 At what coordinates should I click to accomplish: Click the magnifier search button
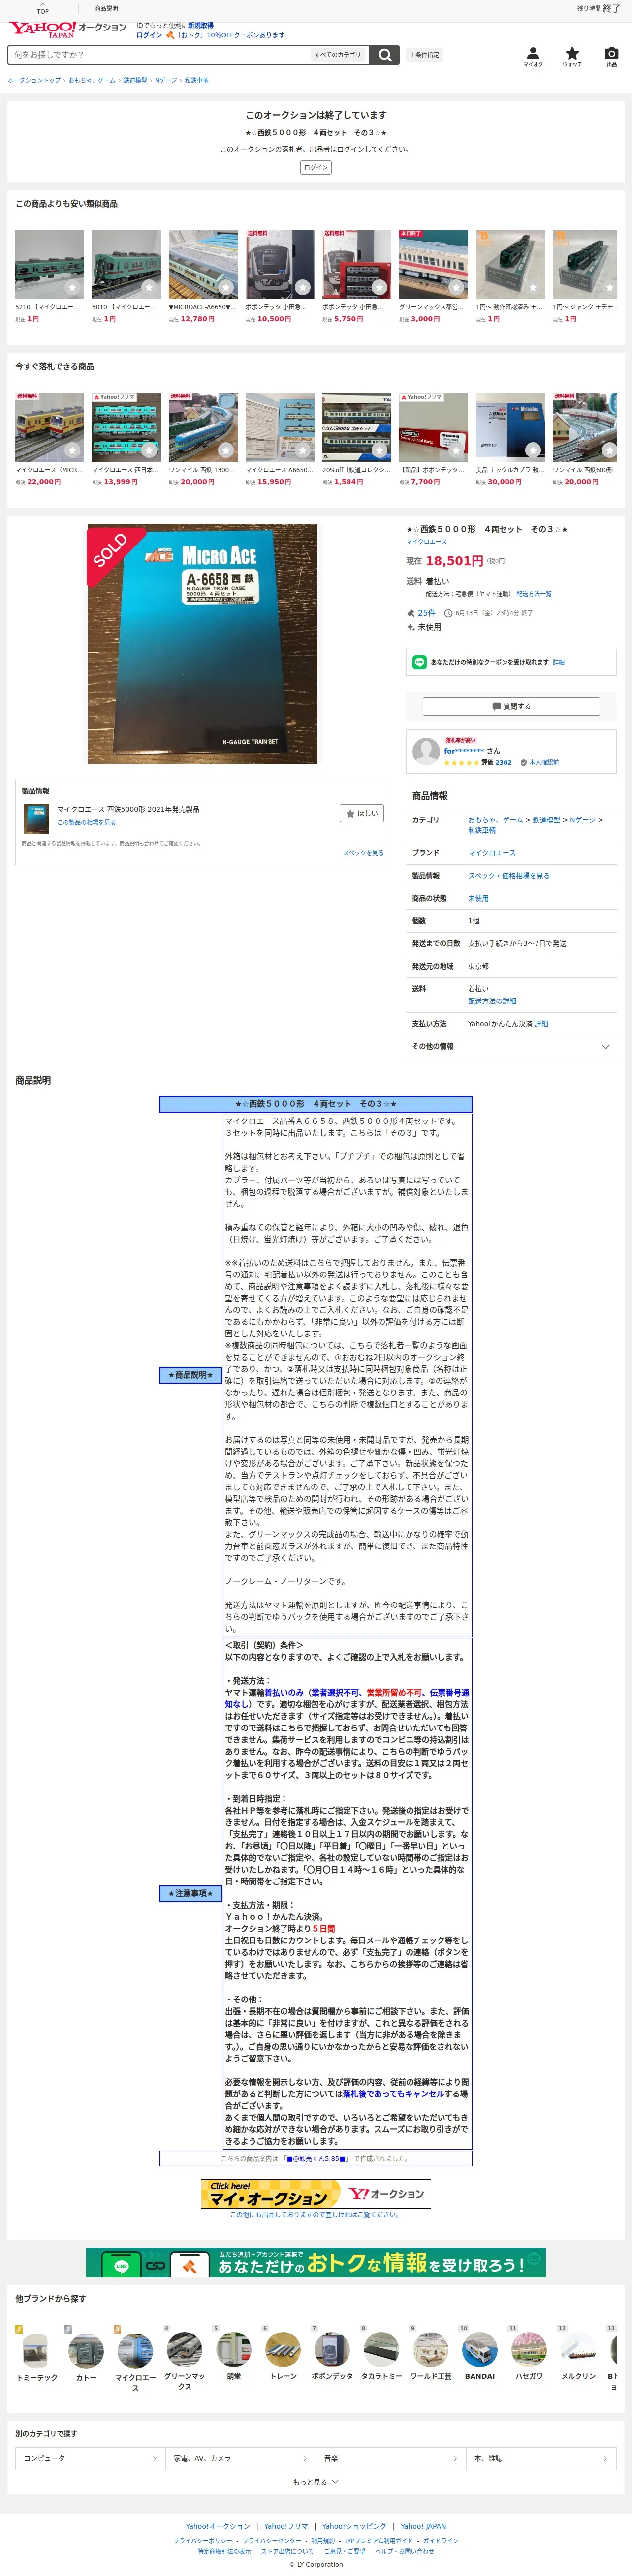coord(385,55)
